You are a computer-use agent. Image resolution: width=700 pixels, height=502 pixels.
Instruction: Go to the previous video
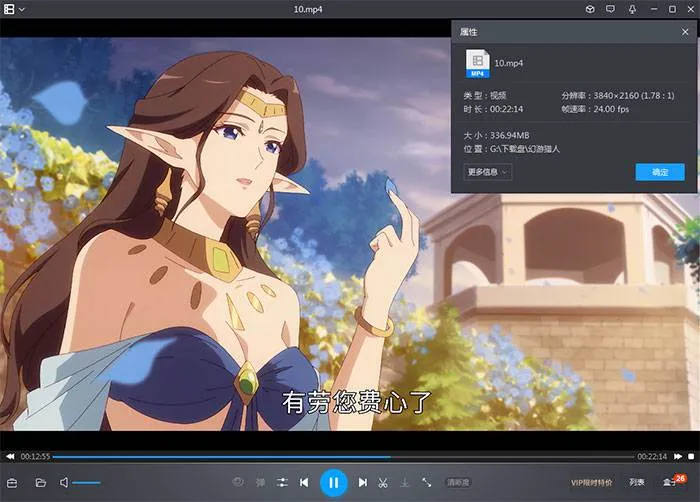tap(304, 482)
